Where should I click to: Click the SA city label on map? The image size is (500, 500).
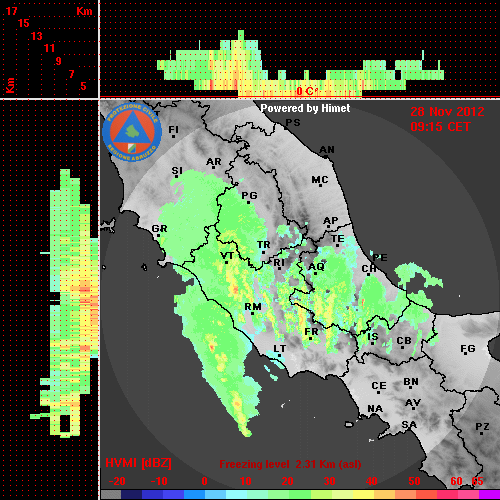click(409, 425)
